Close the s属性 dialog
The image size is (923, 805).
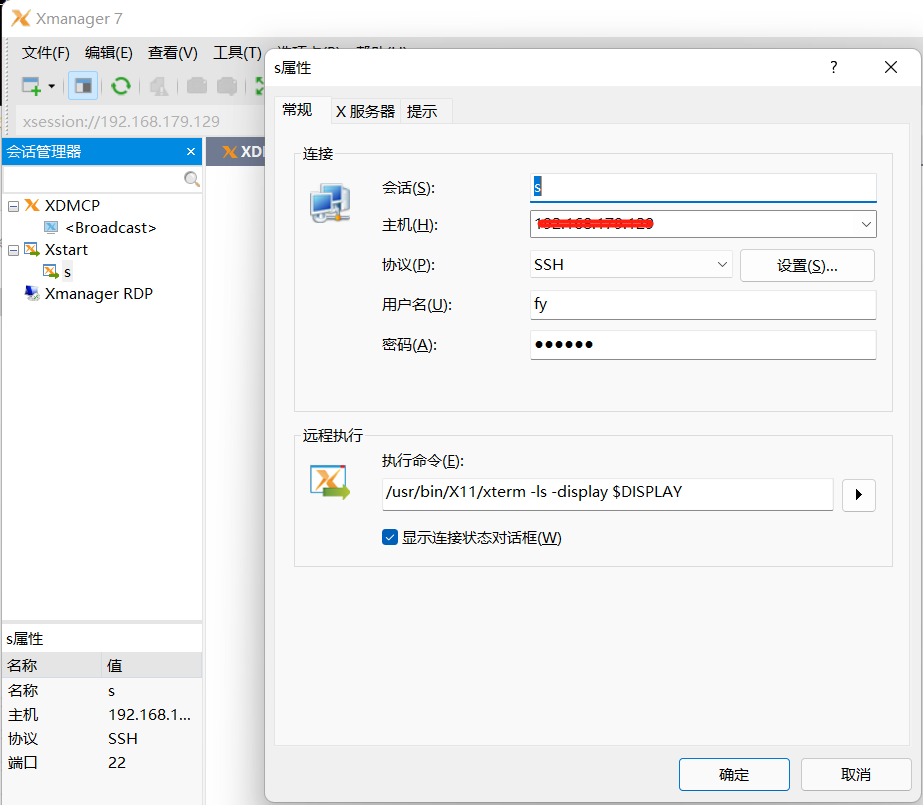pos(891,67)
